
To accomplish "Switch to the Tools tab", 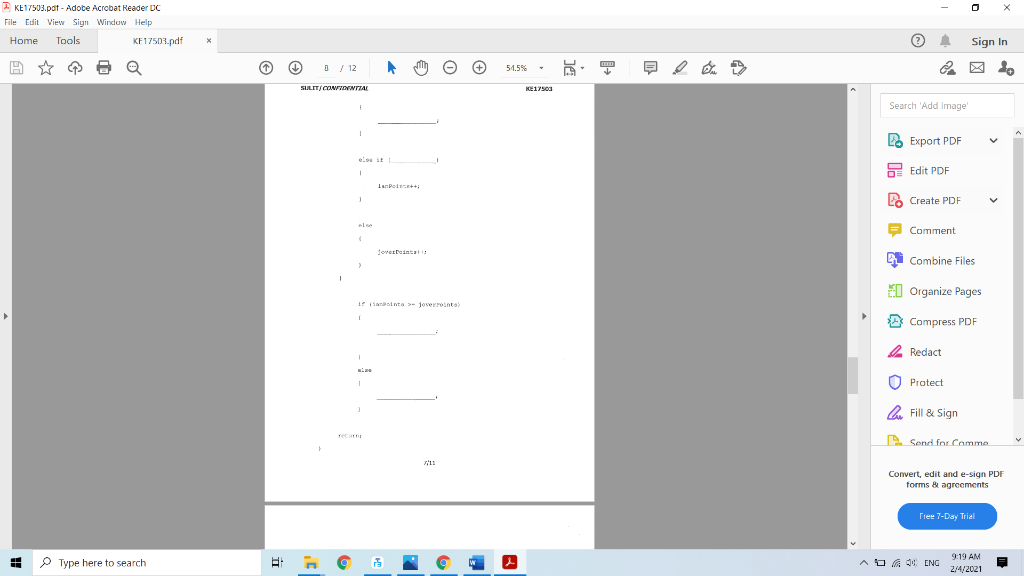I will tap(68, 40).
